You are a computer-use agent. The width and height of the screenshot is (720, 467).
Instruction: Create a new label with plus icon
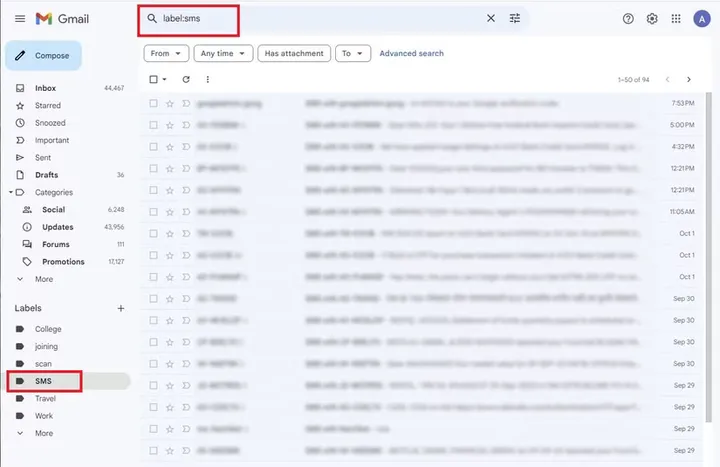[x=121, y=308]
